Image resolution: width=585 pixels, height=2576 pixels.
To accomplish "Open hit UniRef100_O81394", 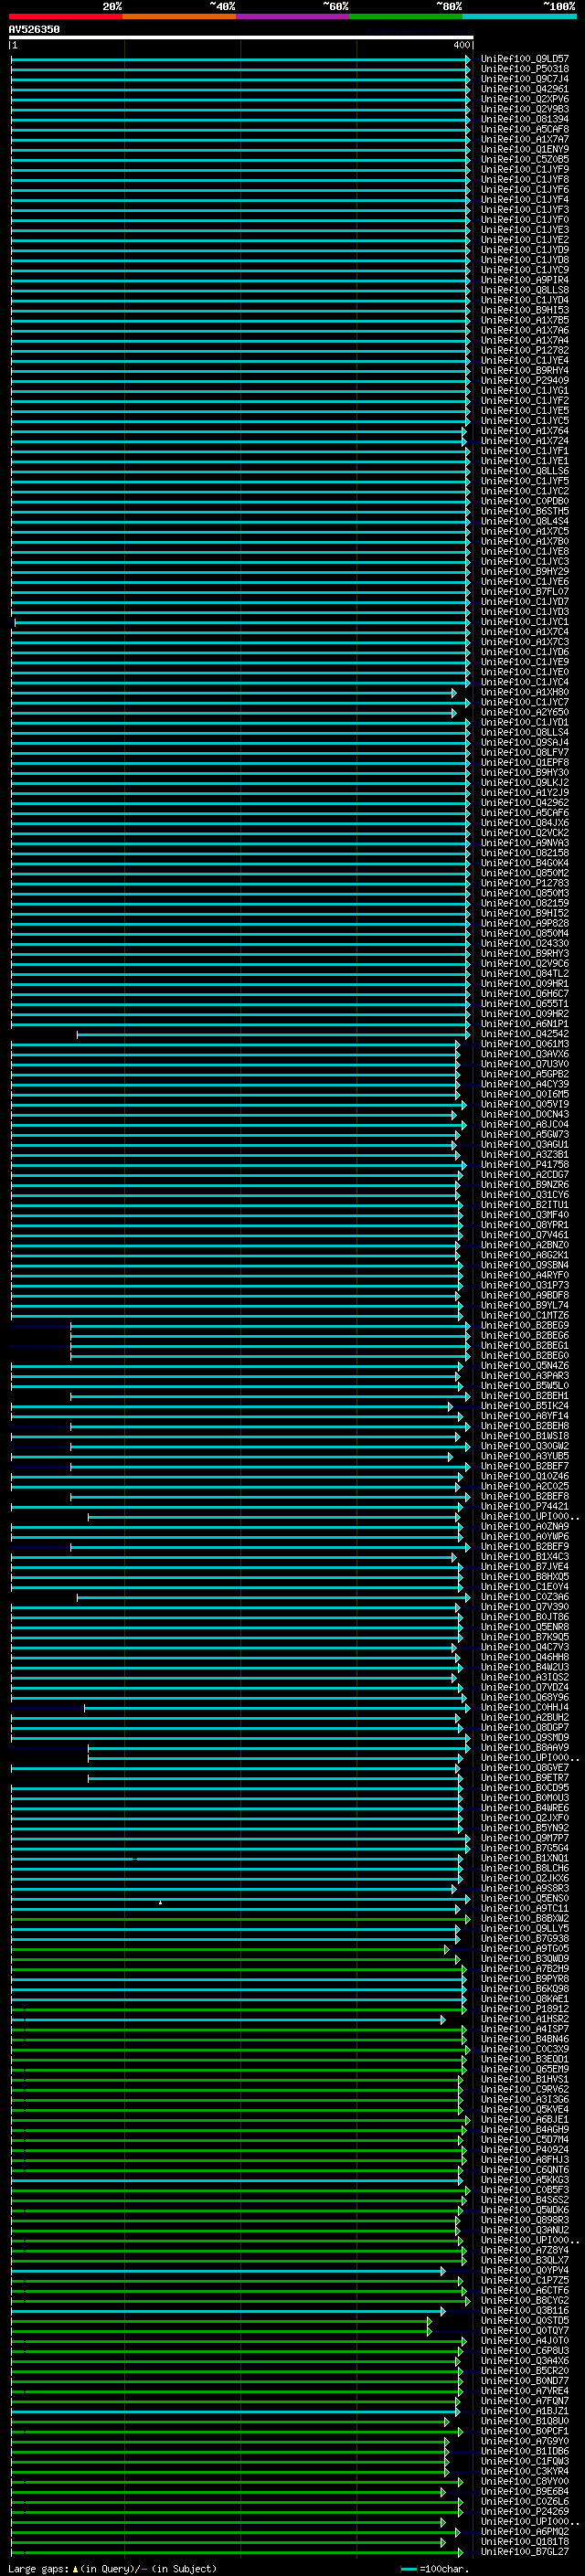I will click(x=525, y=119).
